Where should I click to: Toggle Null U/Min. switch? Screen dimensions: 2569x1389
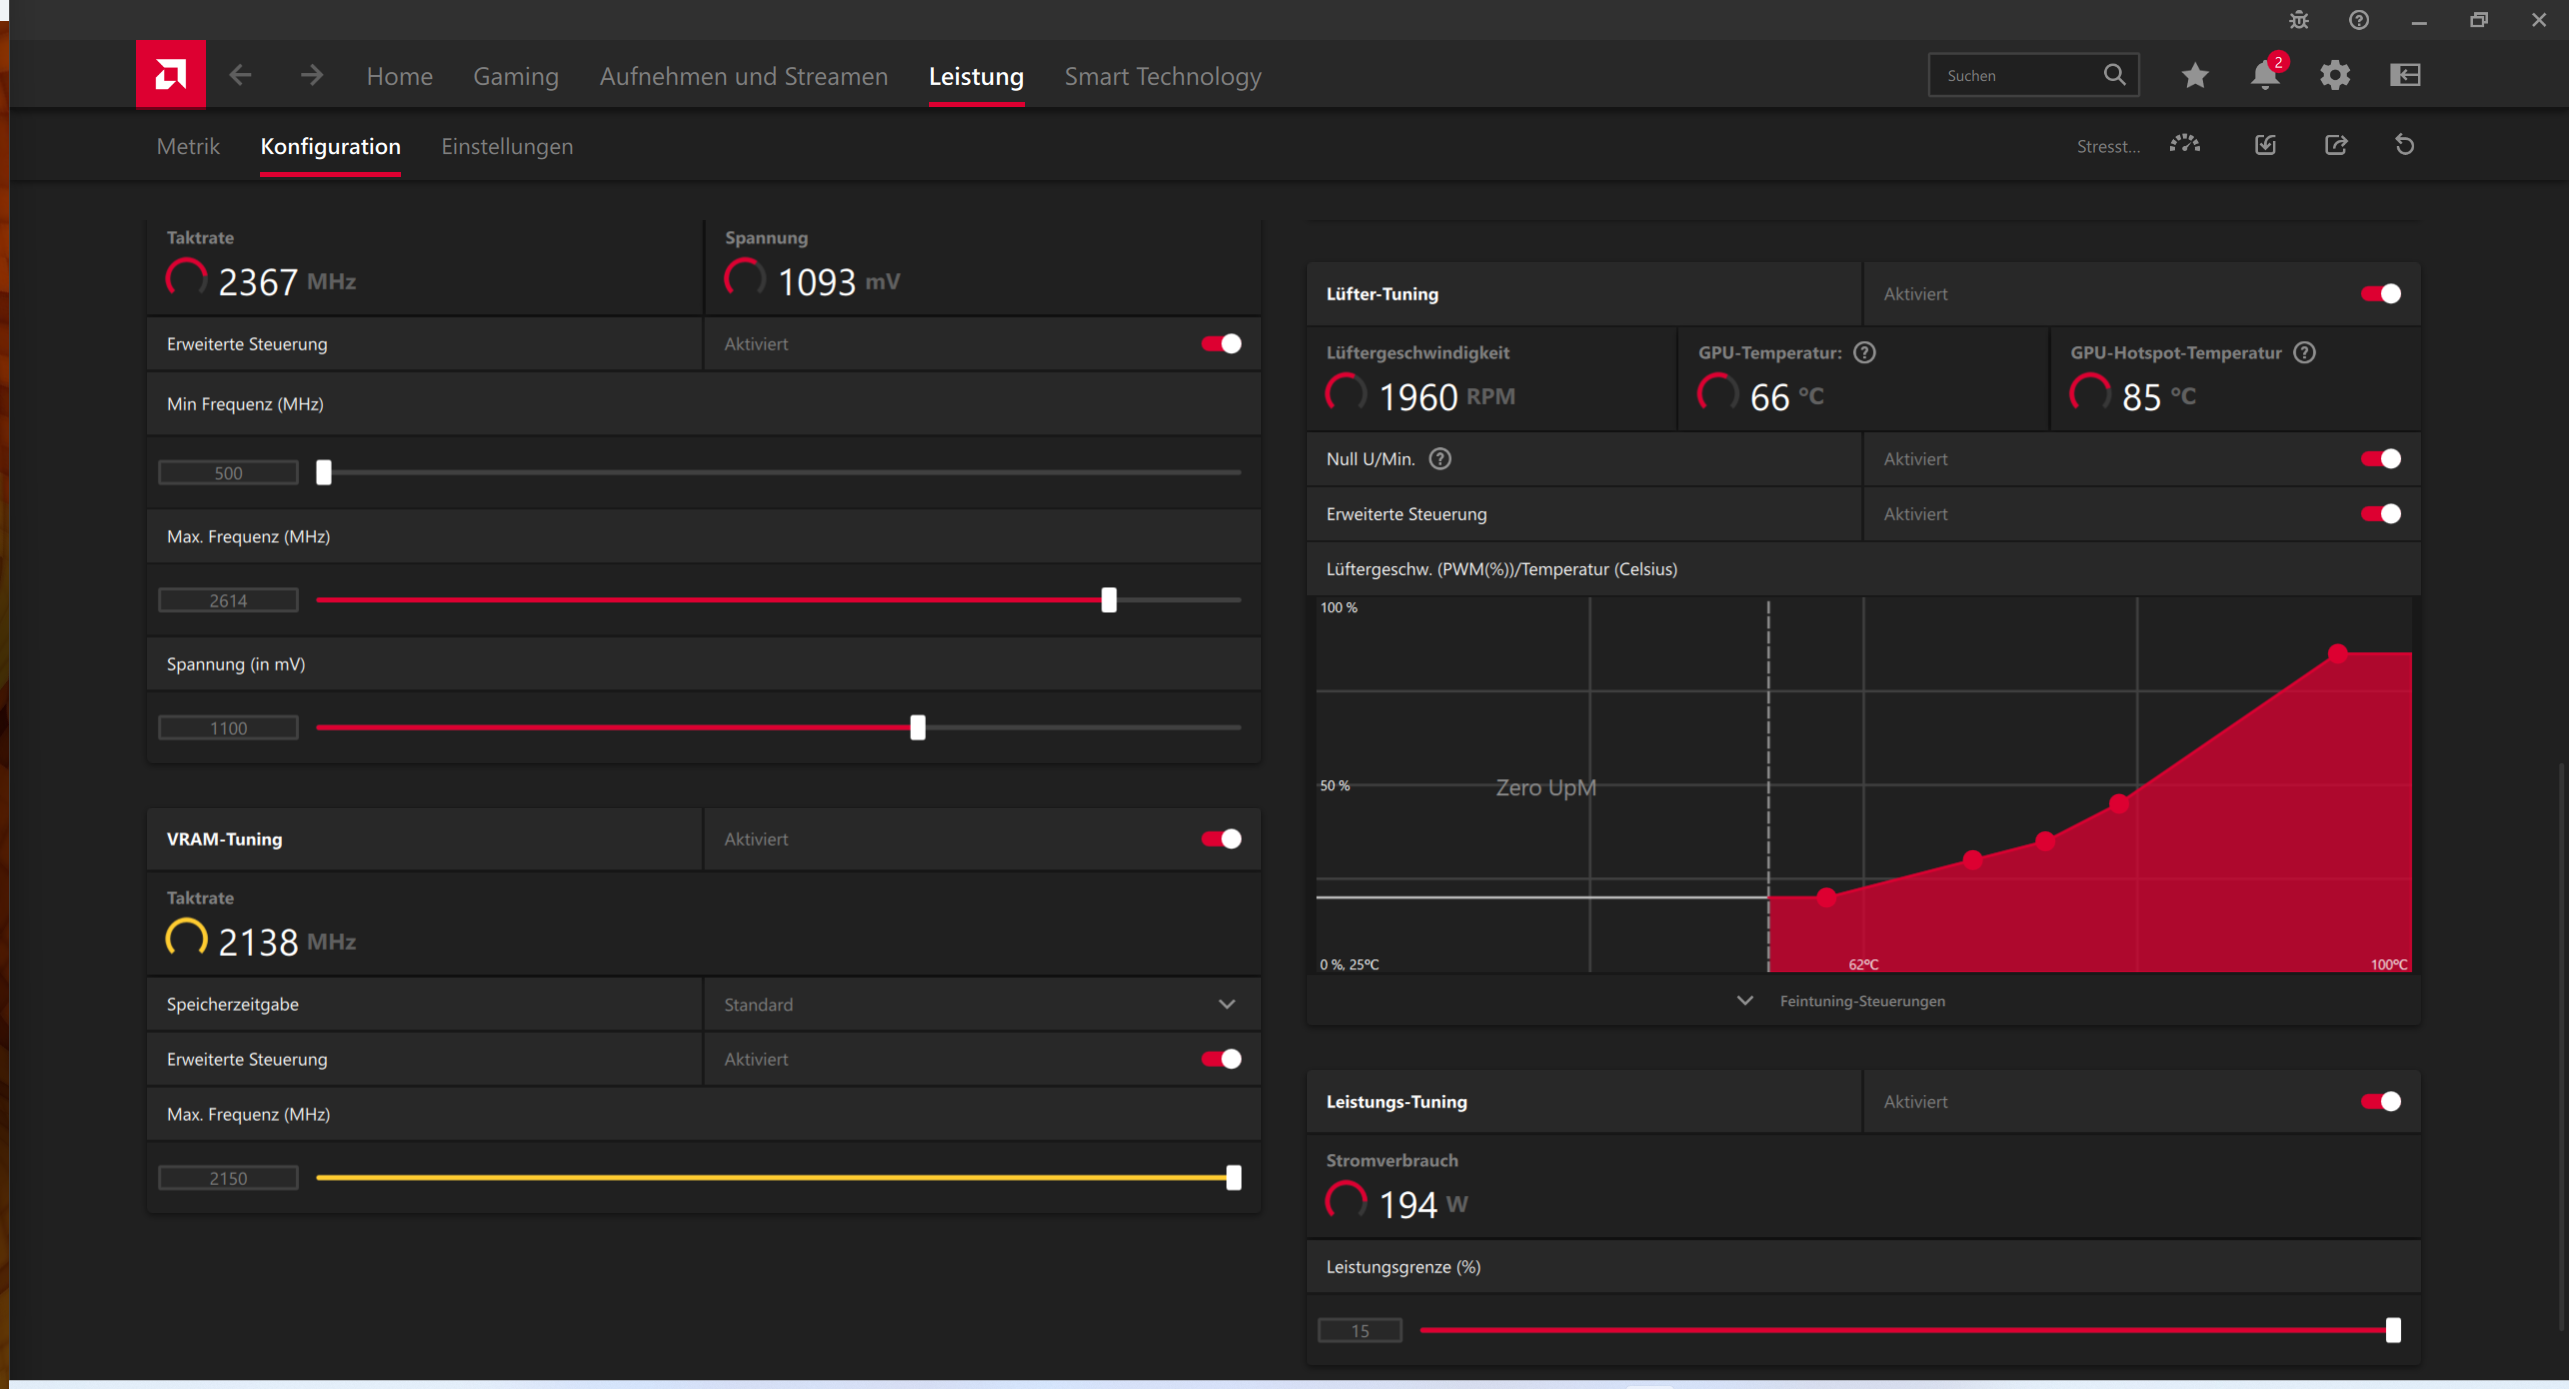tap(2381, 459)
